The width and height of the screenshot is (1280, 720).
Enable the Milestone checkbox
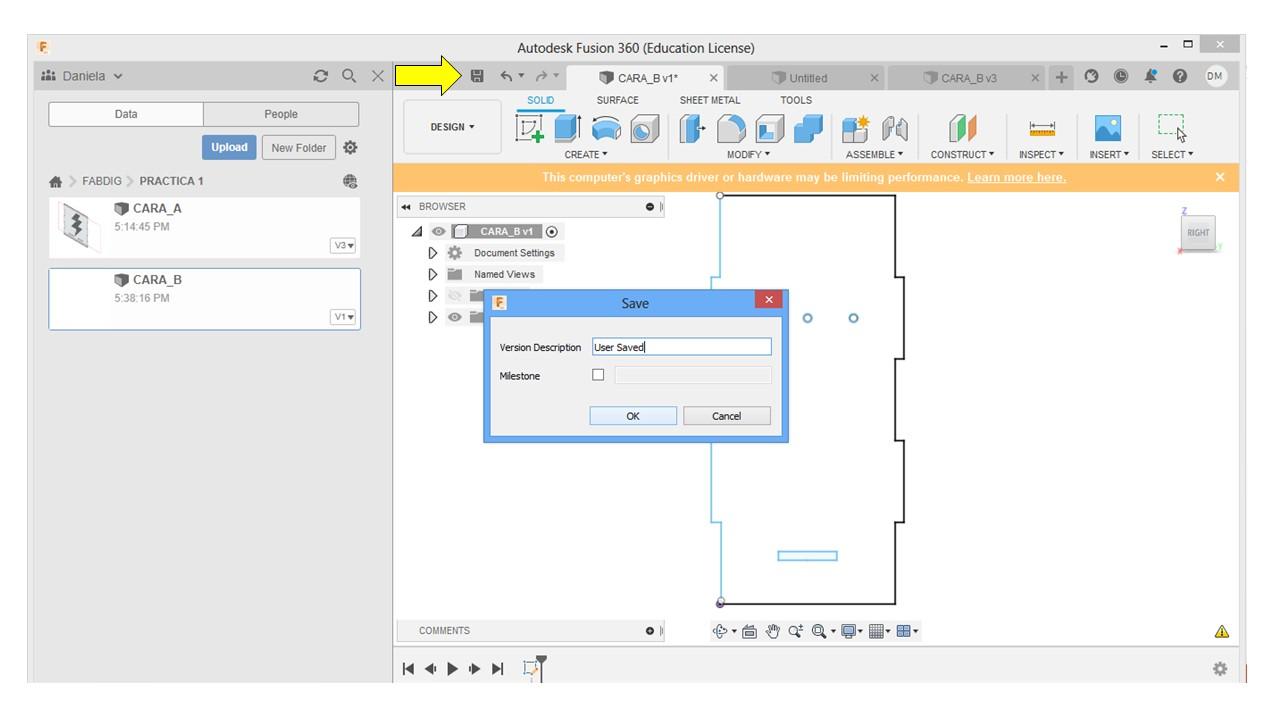[598, 375]
